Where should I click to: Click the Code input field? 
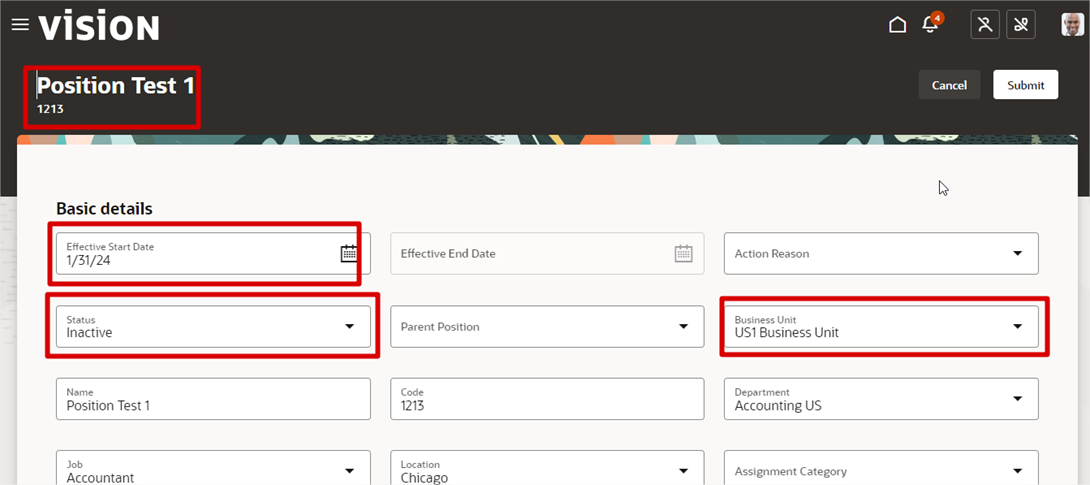548,399
